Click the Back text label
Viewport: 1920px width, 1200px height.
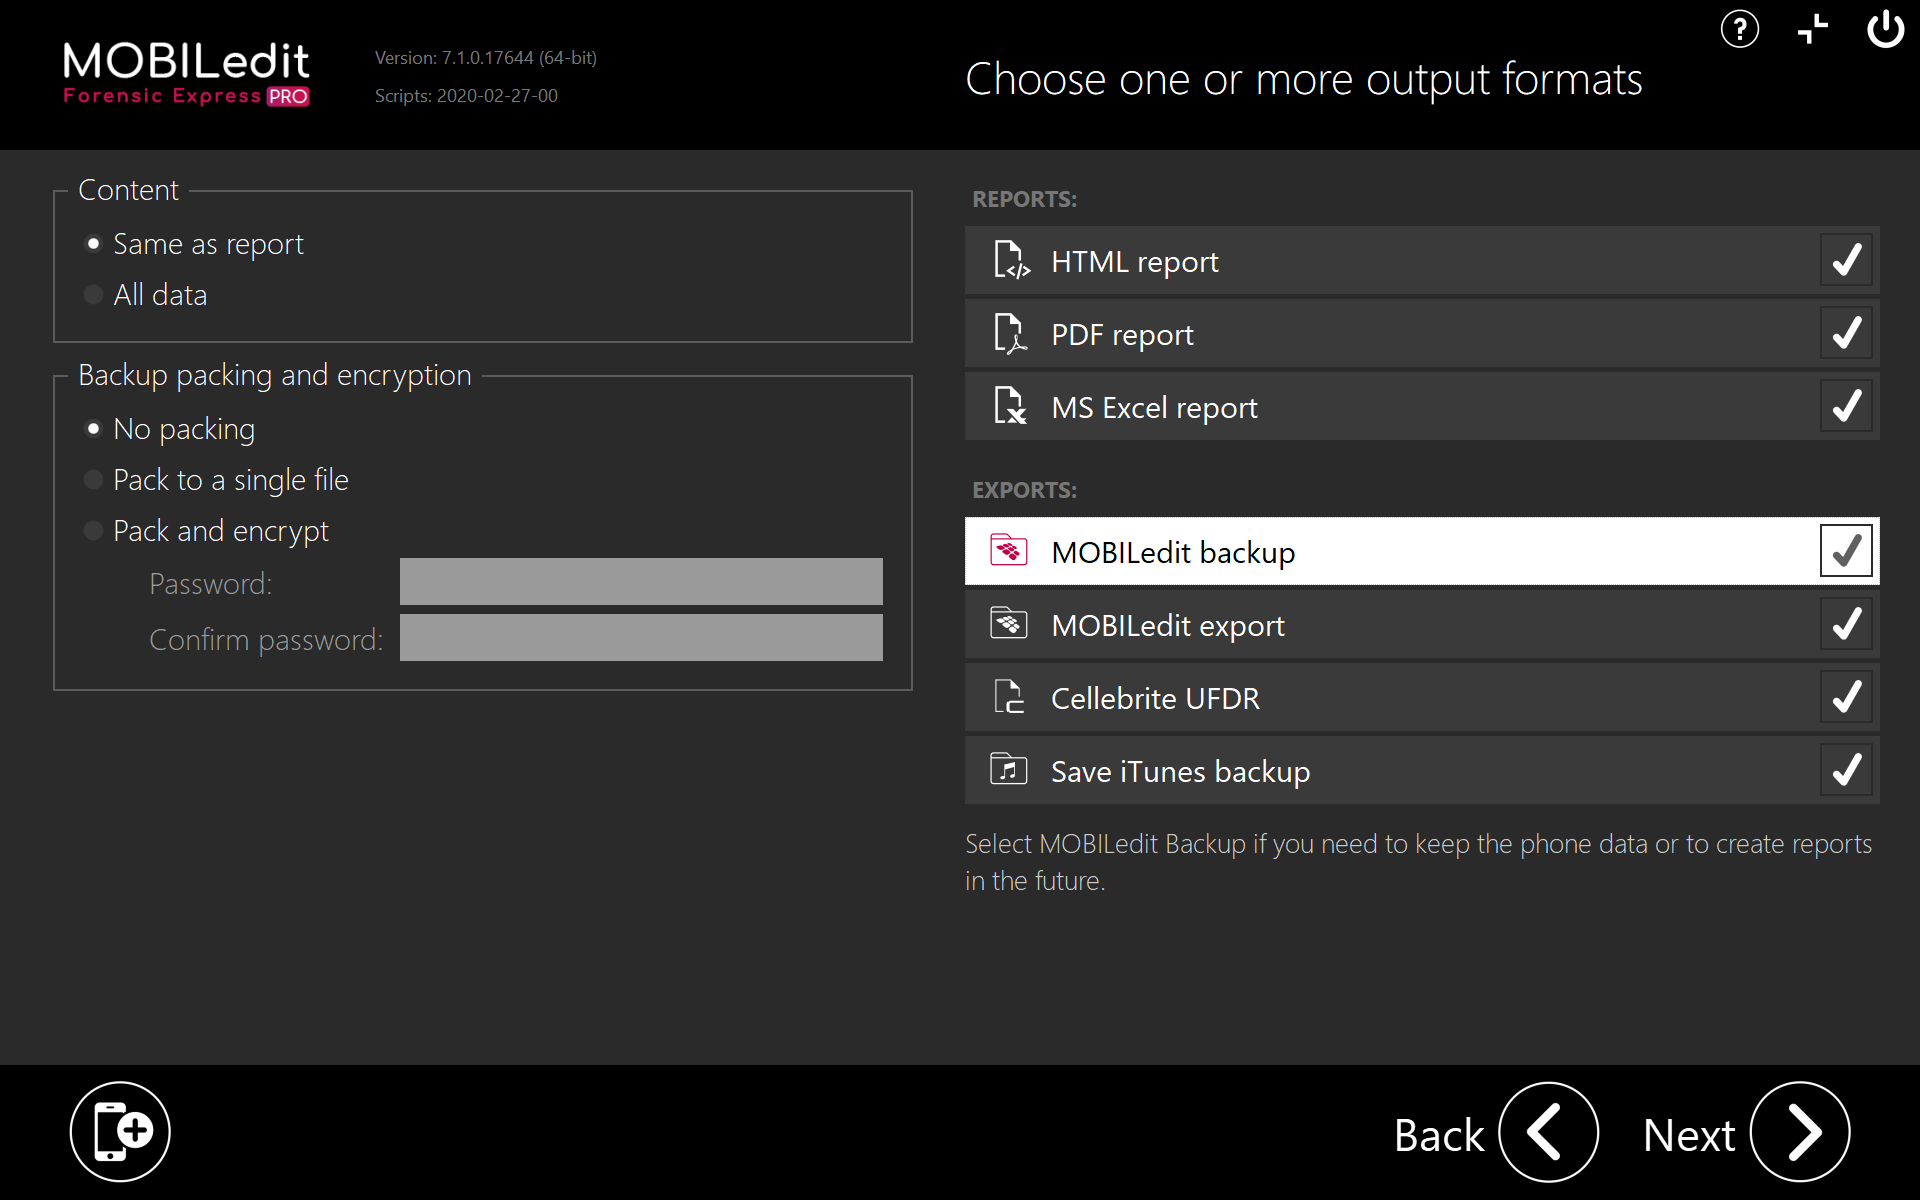(x=1438, y=1135)
